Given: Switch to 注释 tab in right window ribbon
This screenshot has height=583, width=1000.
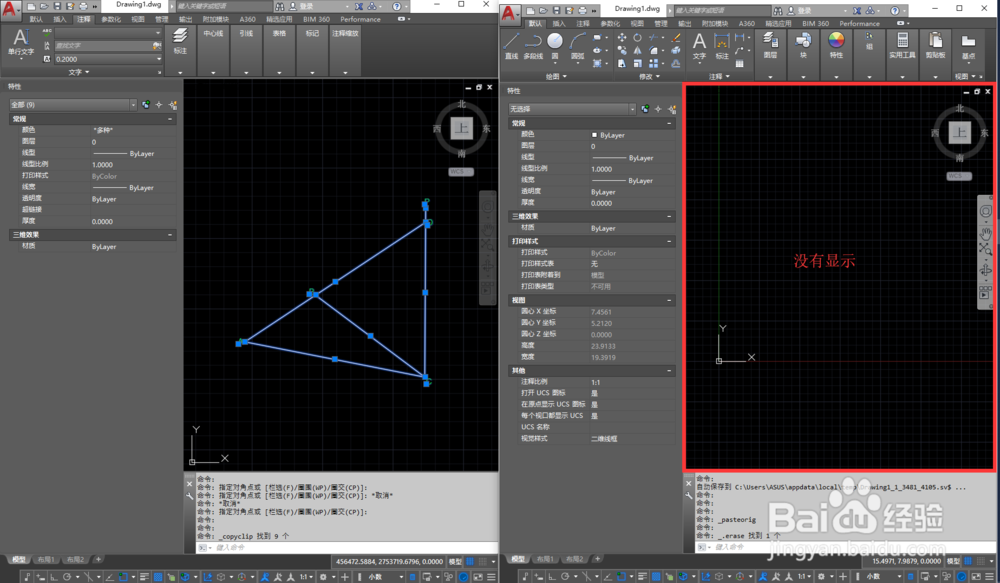Looking at the screenshot, I should tap(583, 24).
